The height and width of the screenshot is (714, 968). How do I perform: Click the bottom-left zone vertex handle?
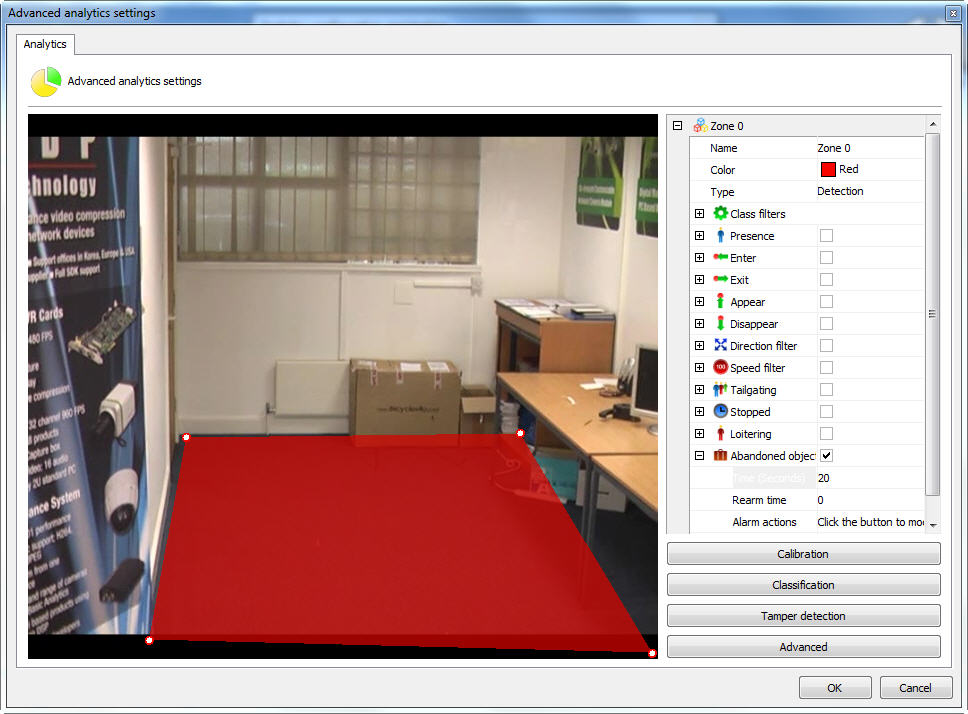click(149, 640)
